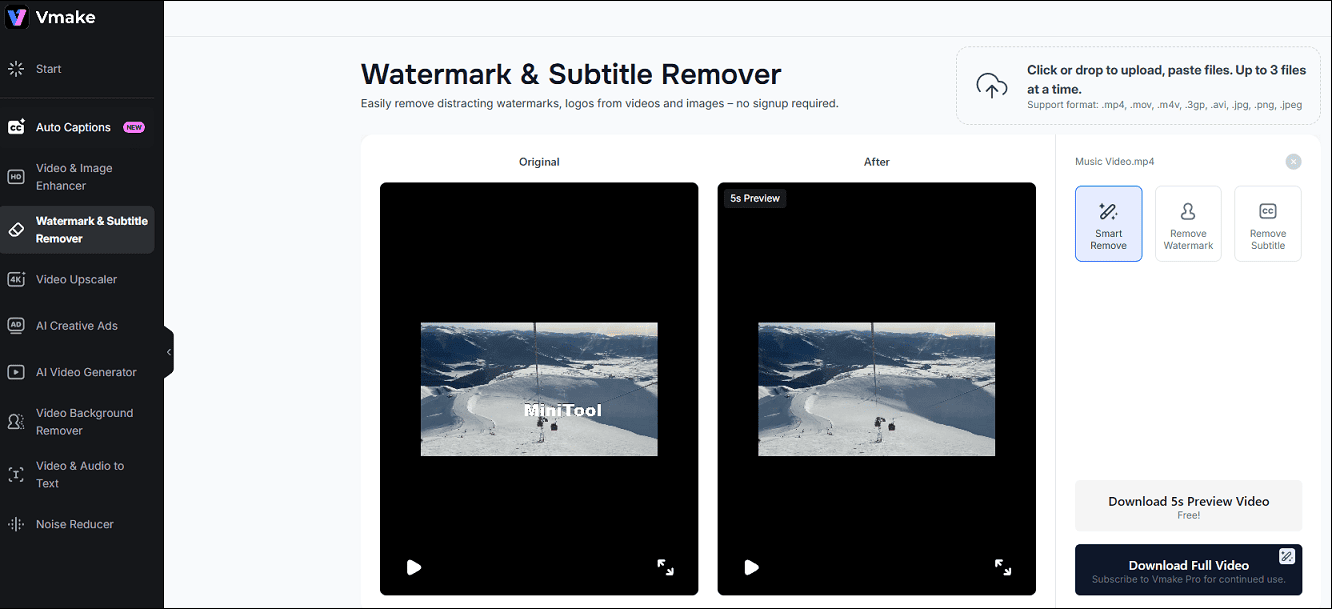Click the Noise Reducer waveform icon
Viewport: 1332px width, 609px height.
pyautogui.click(x=16, y=524)
